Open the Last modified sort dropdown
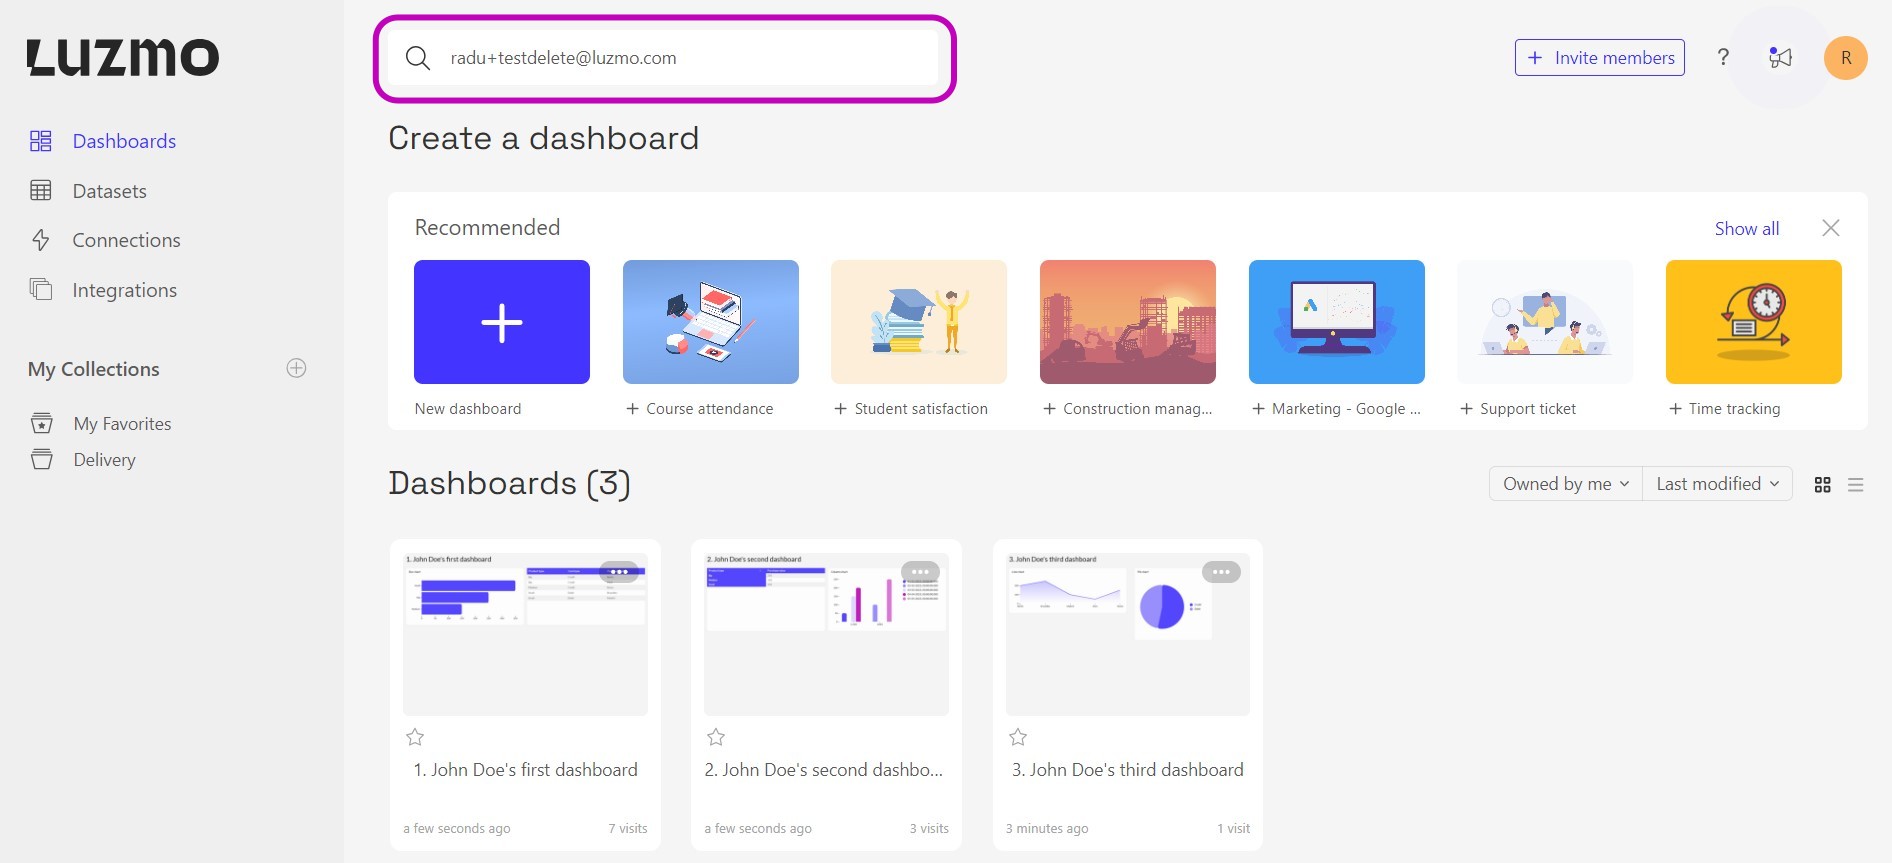Image resolution: width=1892 pixels, height=863 pixels. 1717,484
